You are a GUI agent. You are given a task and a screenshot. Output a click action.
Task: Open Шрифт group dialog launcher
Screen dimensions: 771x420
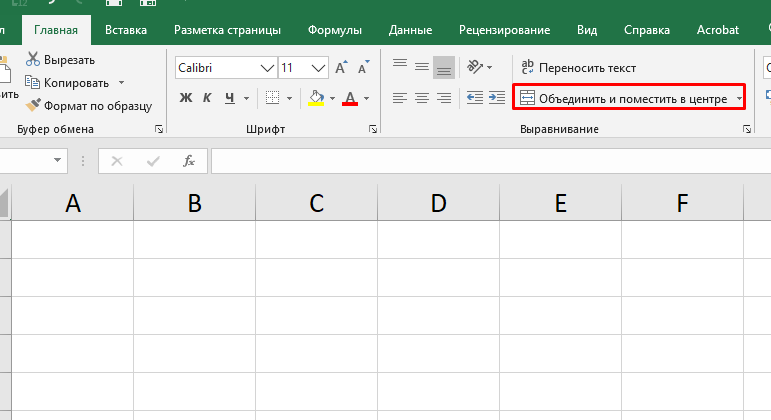coord(373,129)
